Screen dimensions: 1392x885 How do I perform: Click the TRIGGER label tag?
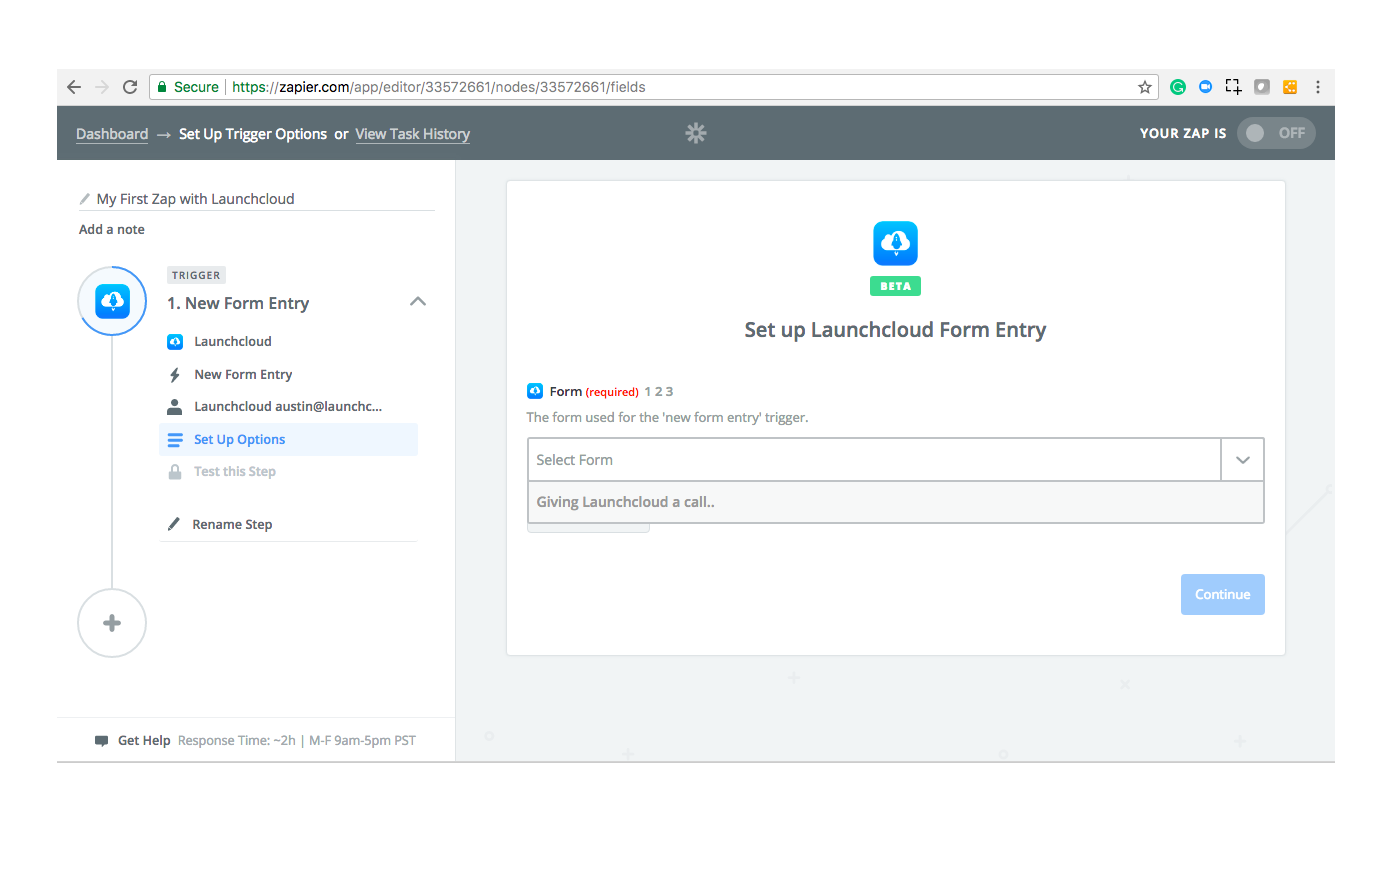tap(196, 275)
